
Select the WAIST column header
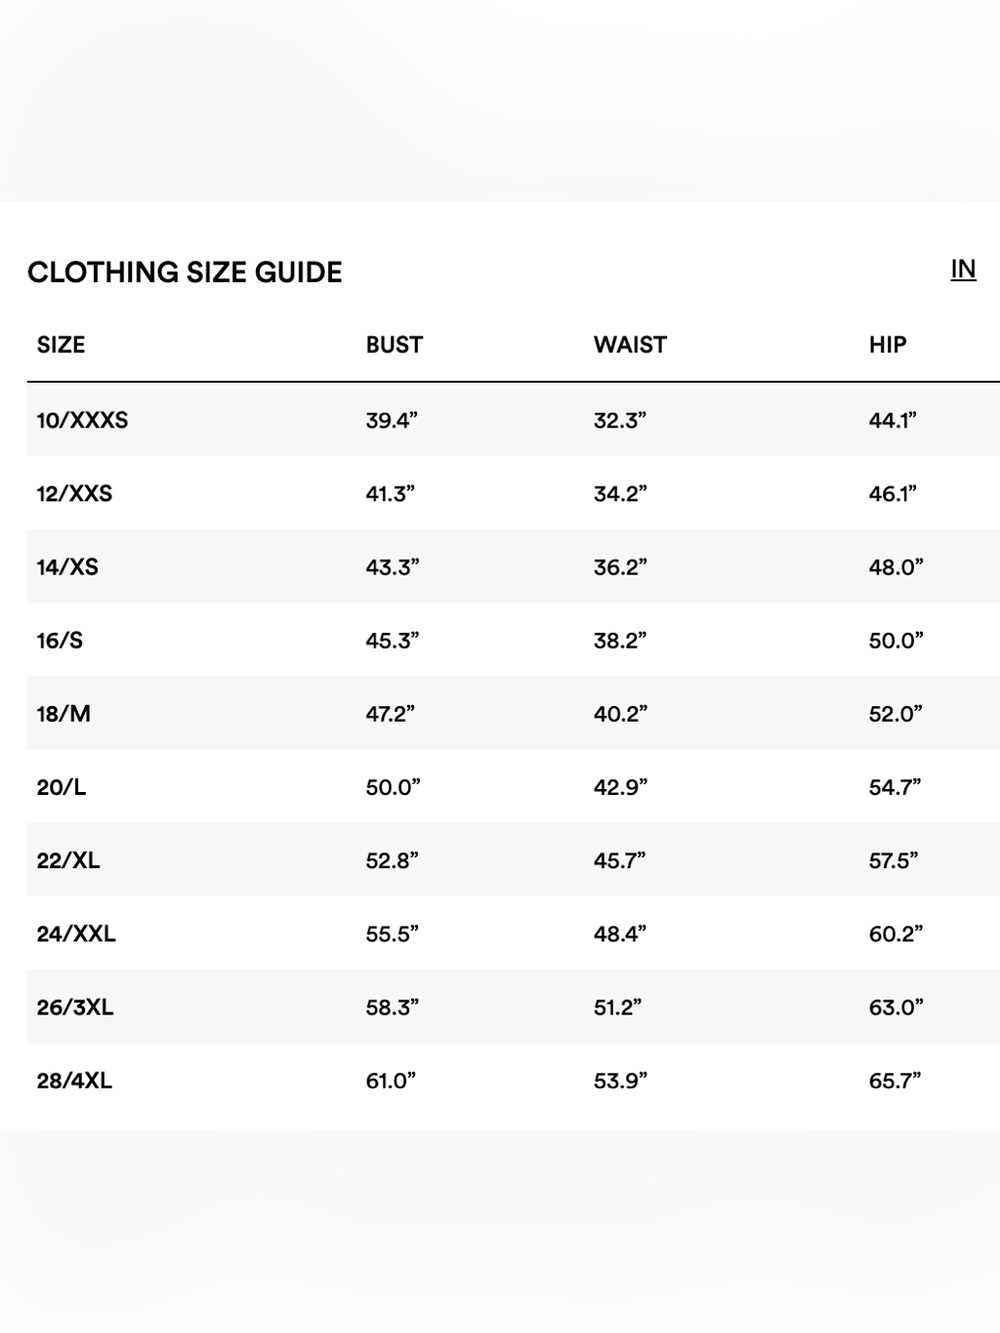coord(630,345)
